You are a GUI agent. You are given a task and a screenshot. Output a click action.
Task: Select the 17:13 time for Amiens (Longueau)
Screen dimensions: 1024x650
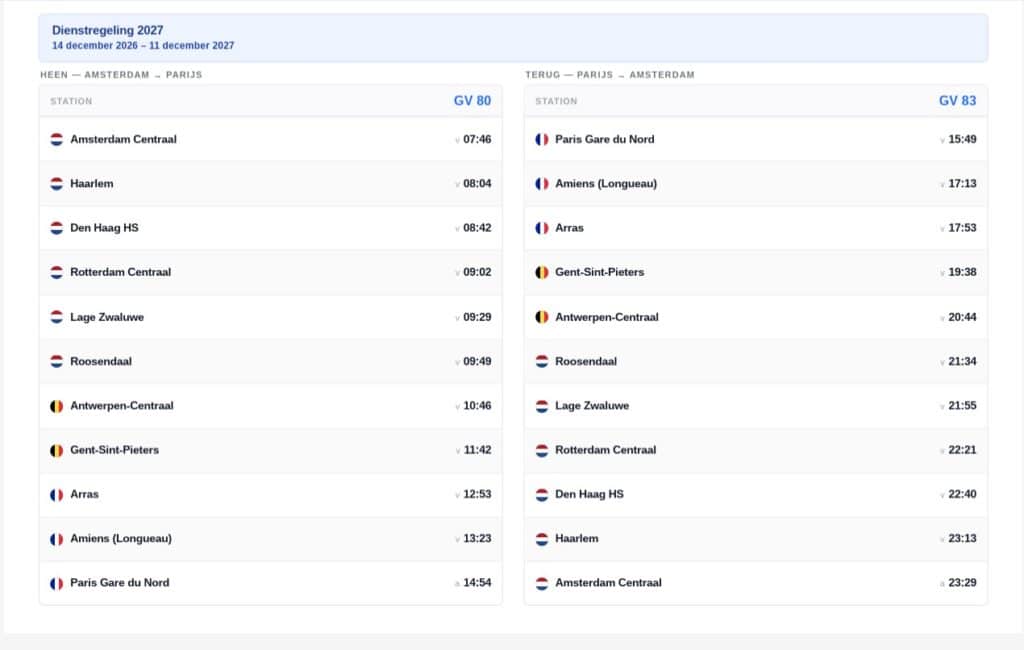(x=962, y=184)
